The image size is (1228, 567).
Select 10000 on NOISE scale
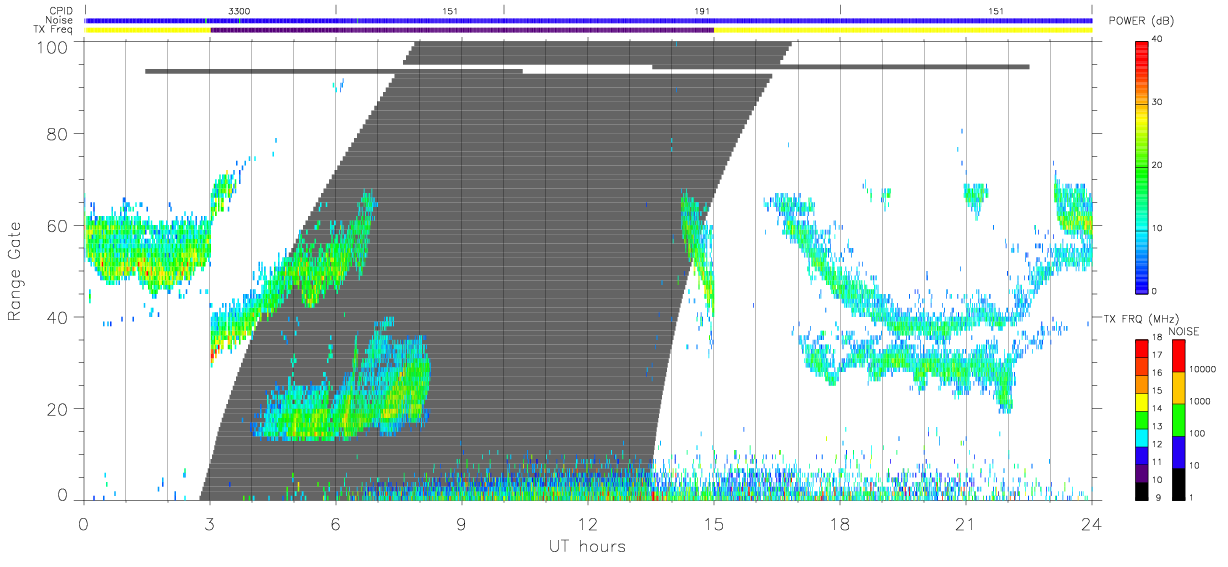pyautogui.click(x=1203, y=369)
